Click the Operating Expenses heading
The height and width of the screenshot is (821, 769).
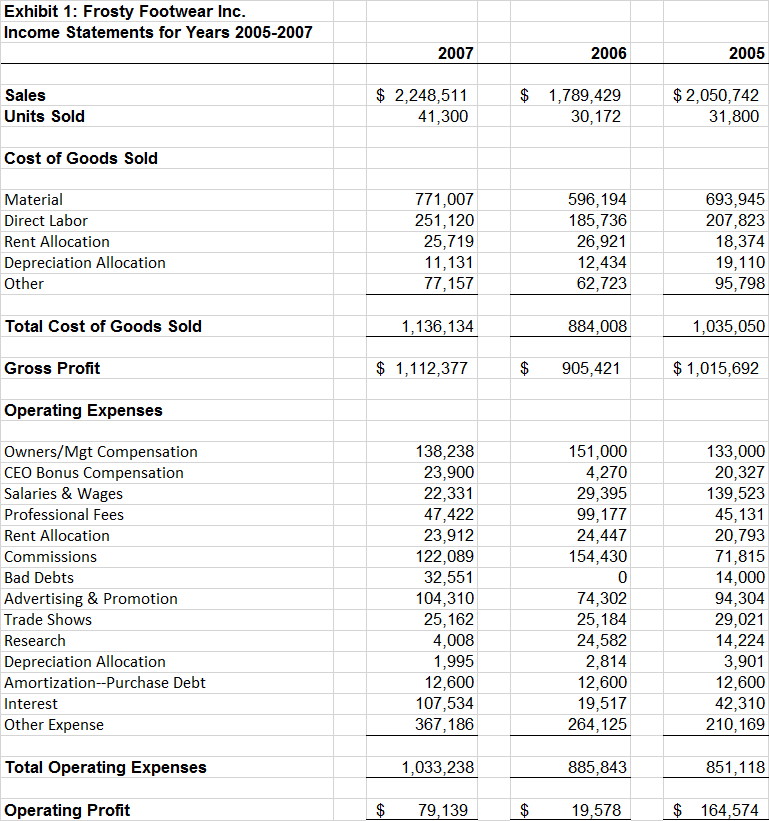tap(84, 410)
